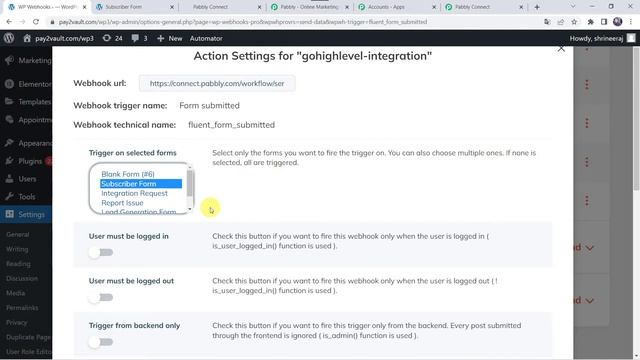The width and height of the screenshot is (640, 360).
Task: Close the Action Settings dialog
Action: (x=561, y=49)
